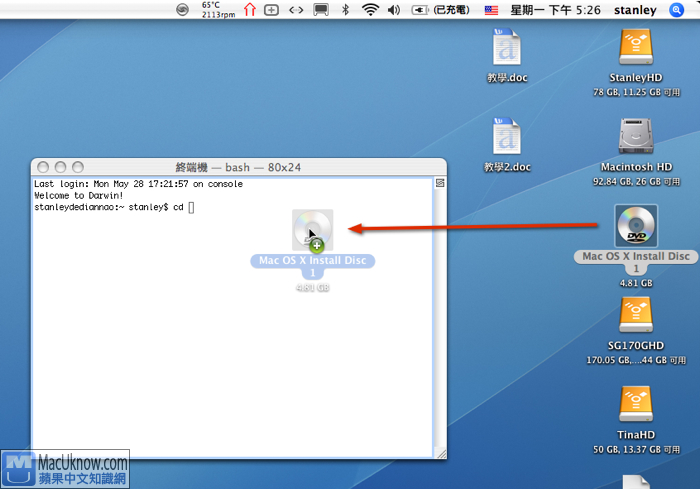Viewport: 700px width, 489px height.
Task: Select the TinaHD drive icon
Action: coord(636,404)
